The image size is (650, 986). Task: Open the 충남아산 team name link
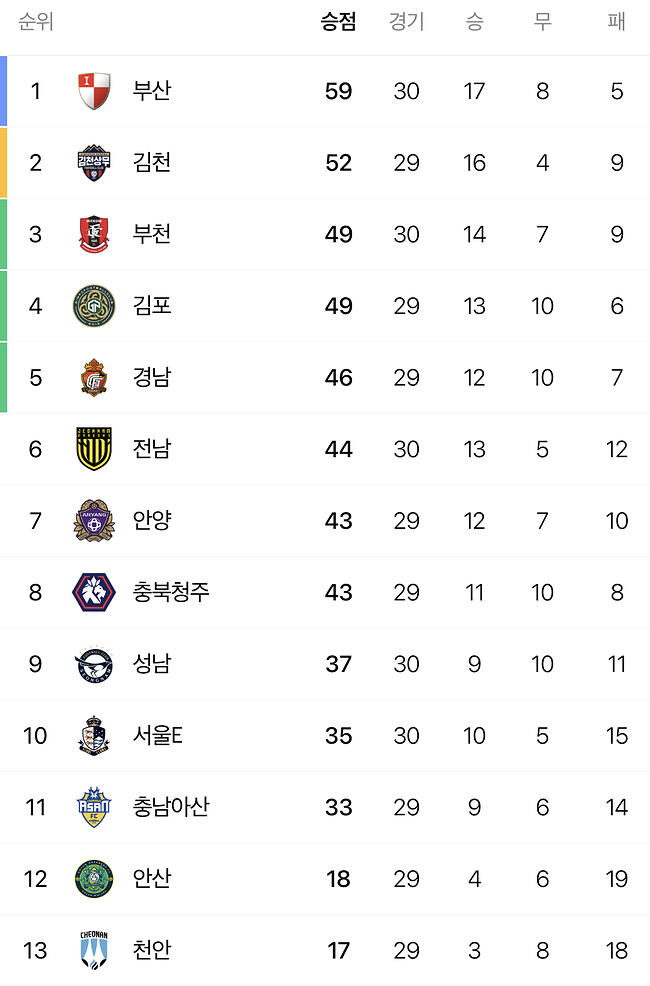coord(170,807)
